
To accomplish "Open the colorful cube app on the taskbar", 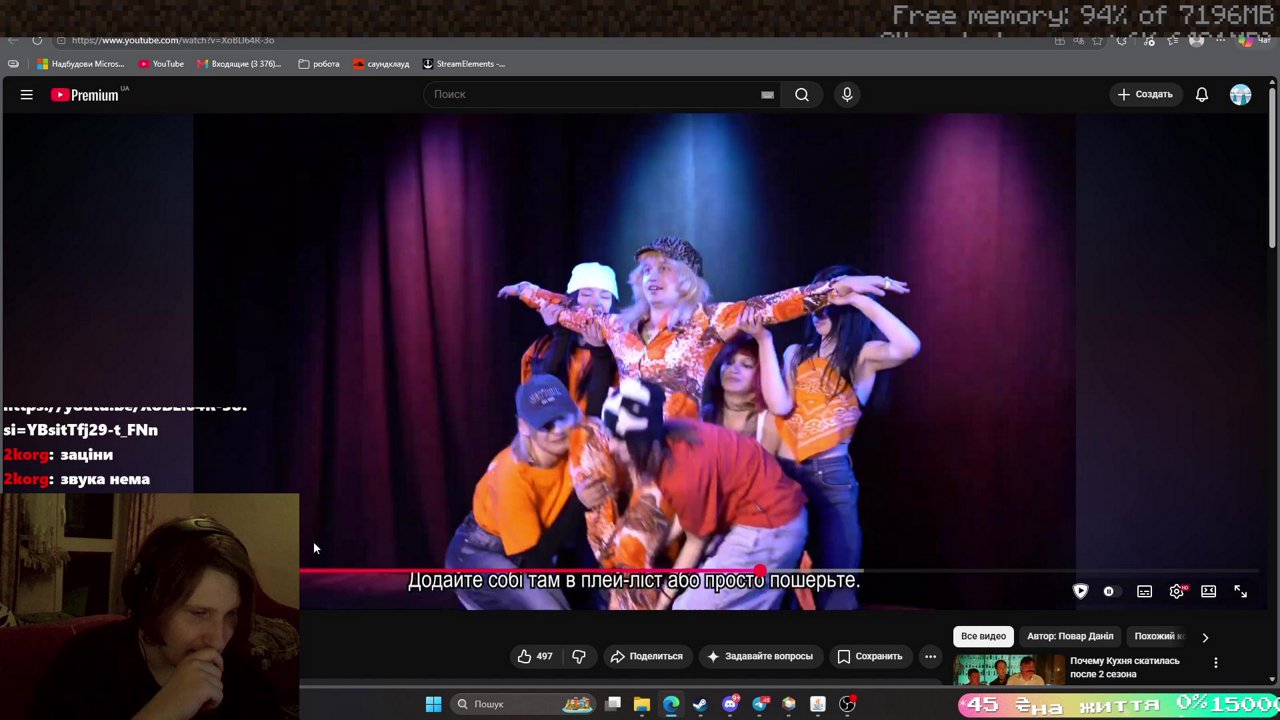I will 789,704.
